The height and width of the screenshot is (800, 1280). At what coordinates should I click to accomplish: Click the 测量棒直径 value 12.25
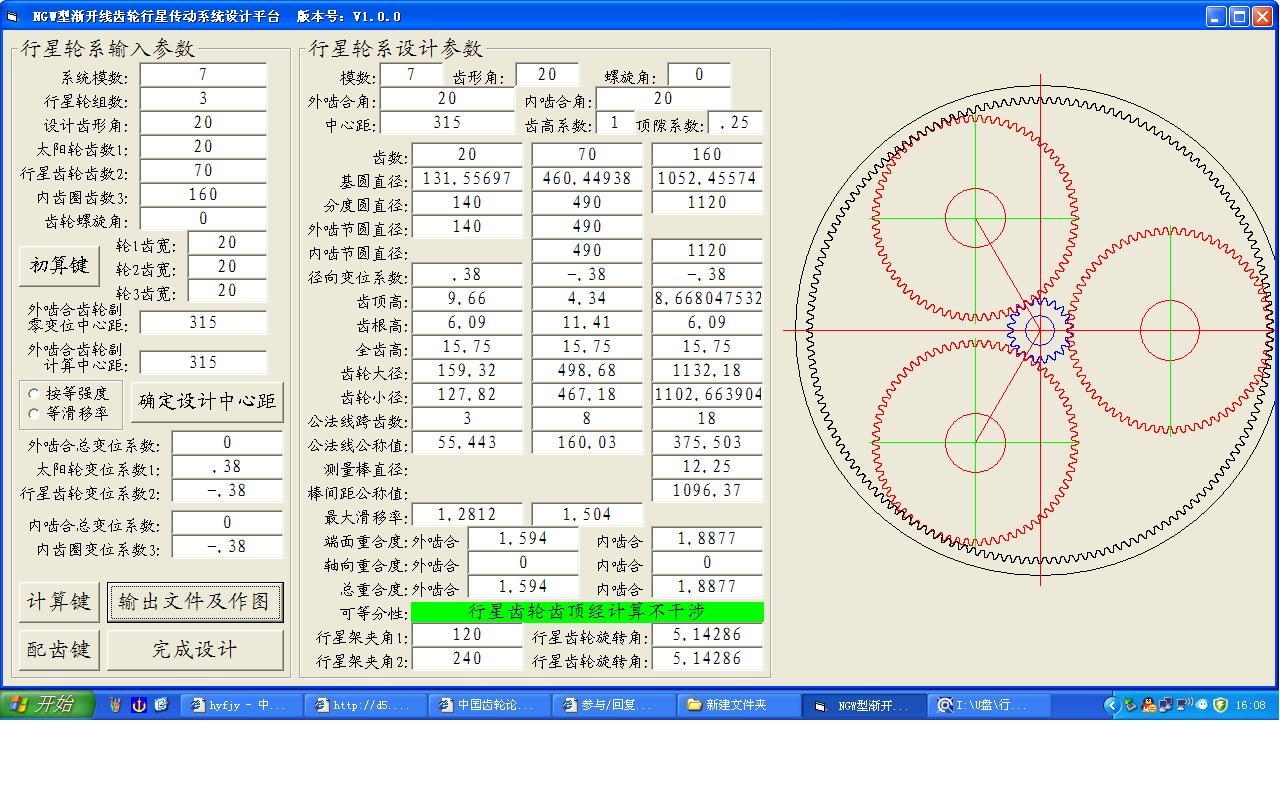(707, 467)
